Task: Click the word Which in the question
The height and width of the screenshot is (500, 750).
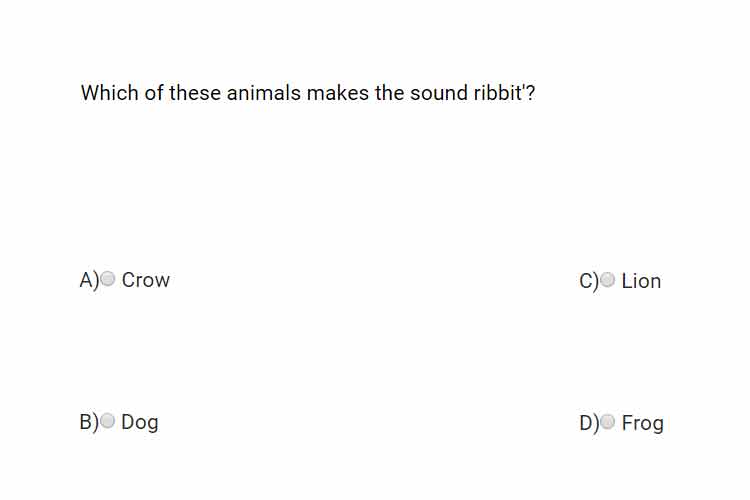Action: coord(110,93)
